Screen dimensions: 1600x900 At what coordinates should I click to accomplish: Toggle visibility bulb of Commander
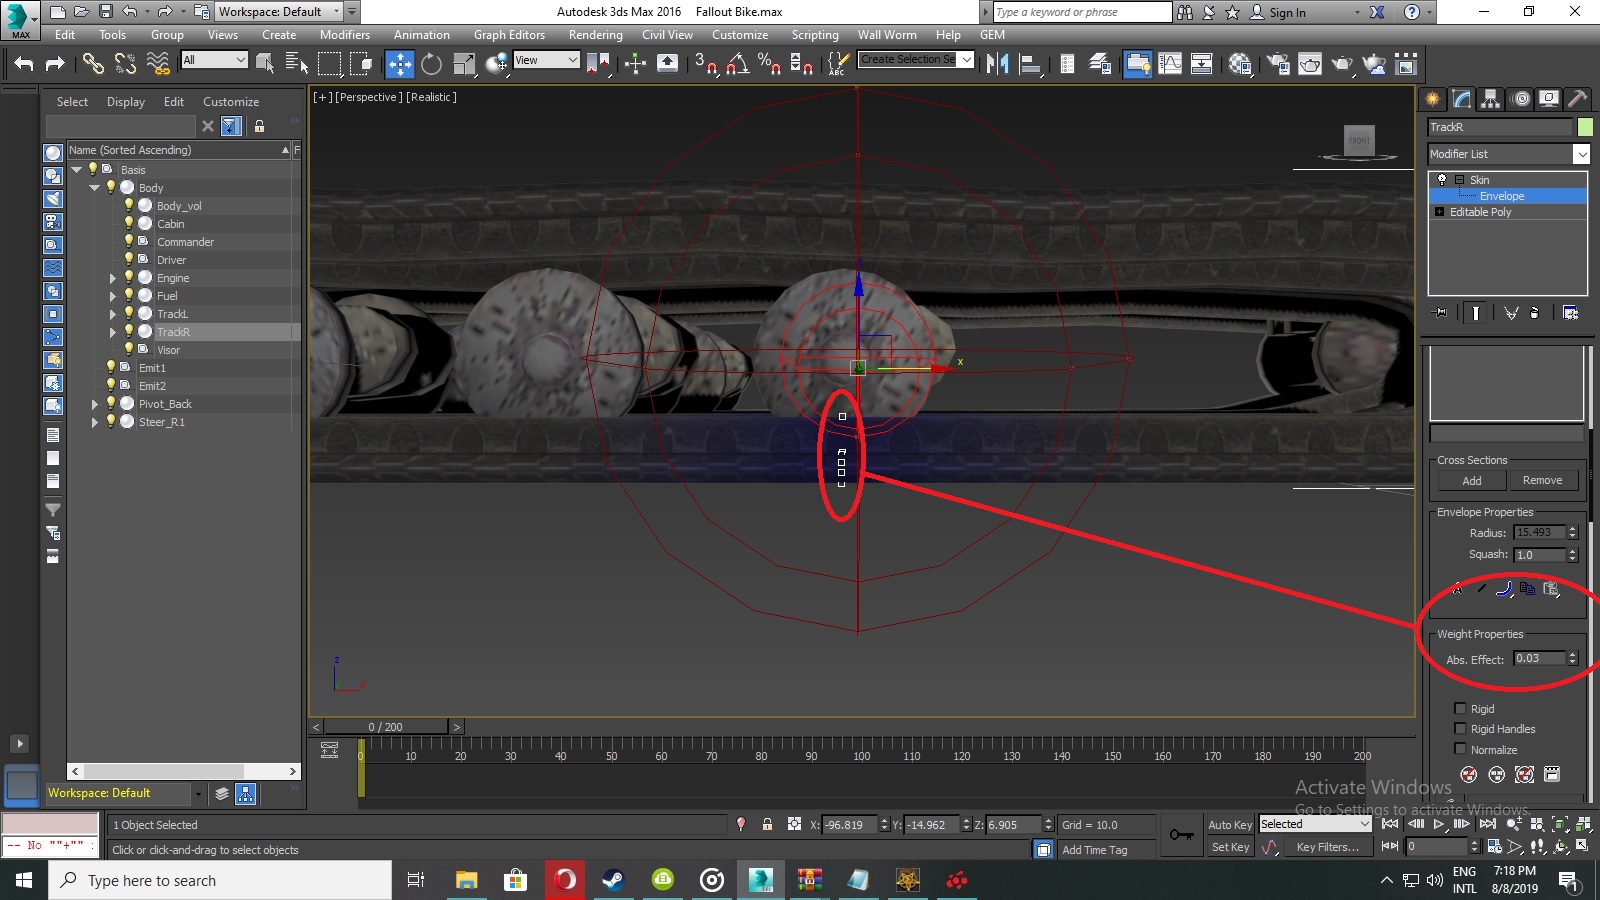(128, 241)
